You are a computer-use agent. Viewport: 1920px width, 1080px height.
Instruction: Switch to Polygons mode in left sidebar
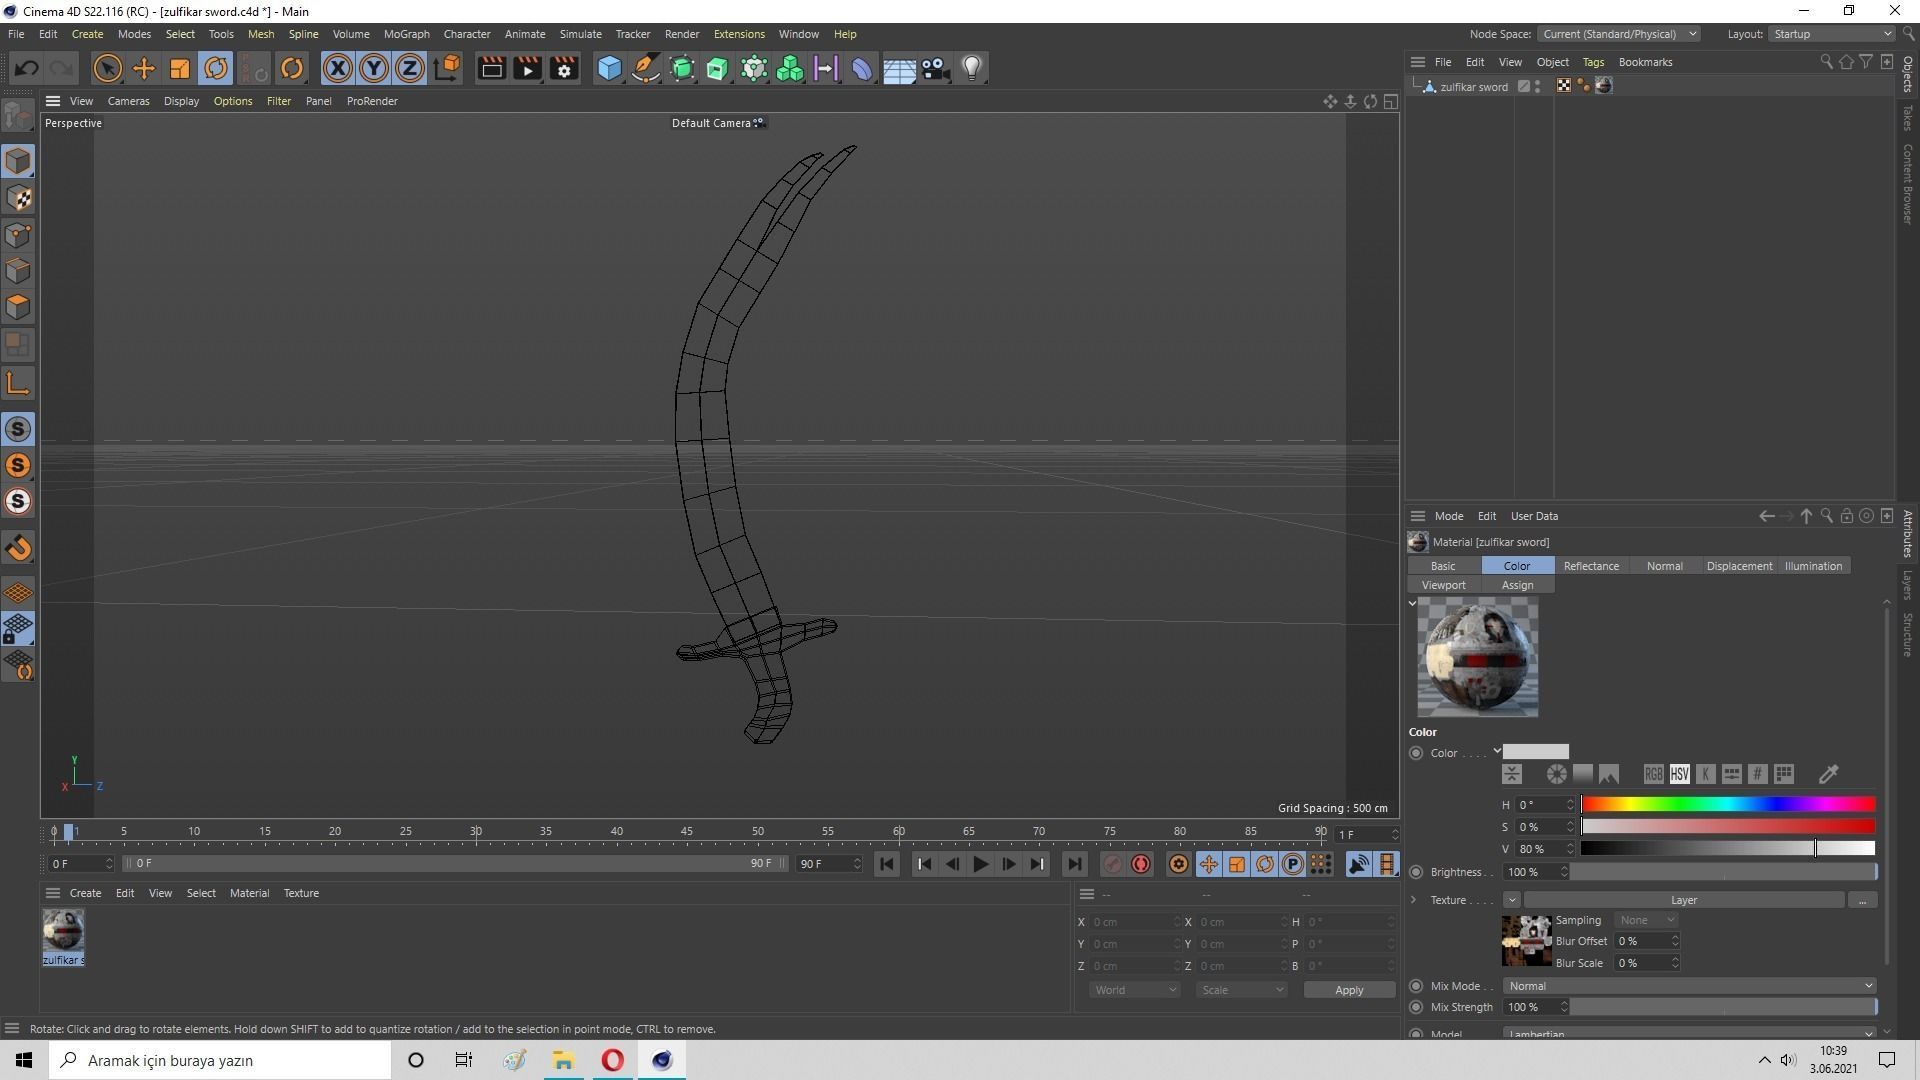pyautogui.click(x=18, y=307)
